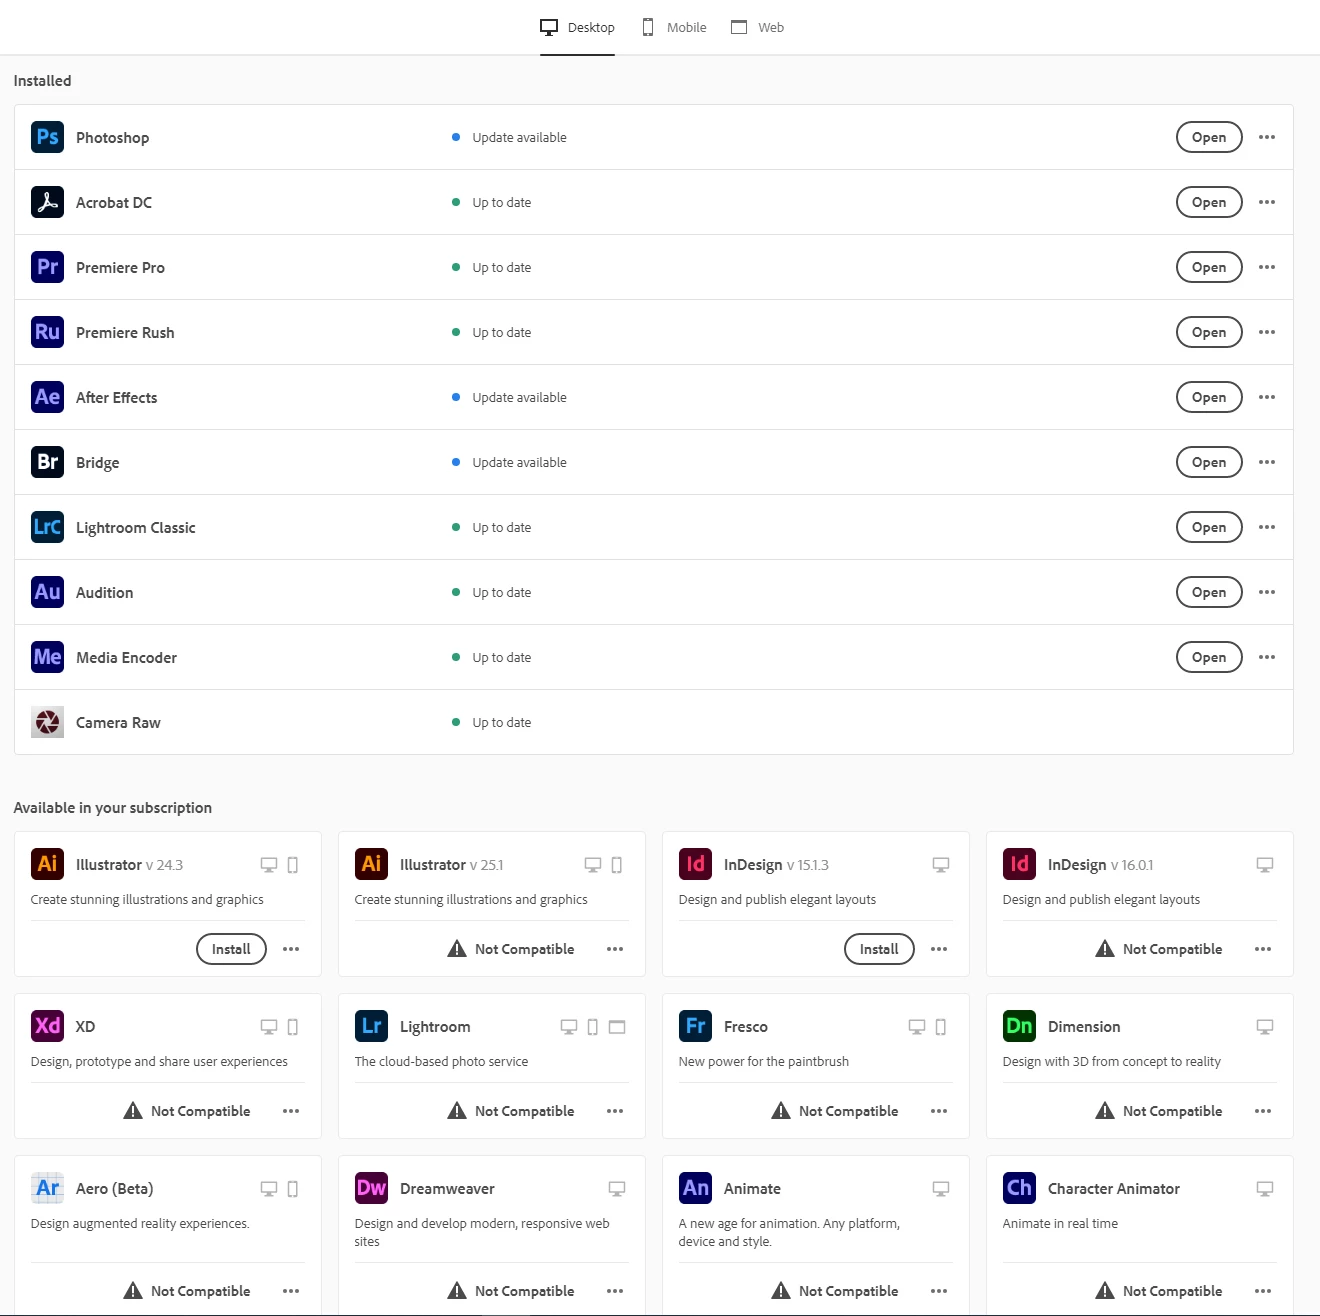Viewport: 1320px width, 1316px height.
Task: Click the 'Available in your subscription' heading
Action: click(113, 808)
